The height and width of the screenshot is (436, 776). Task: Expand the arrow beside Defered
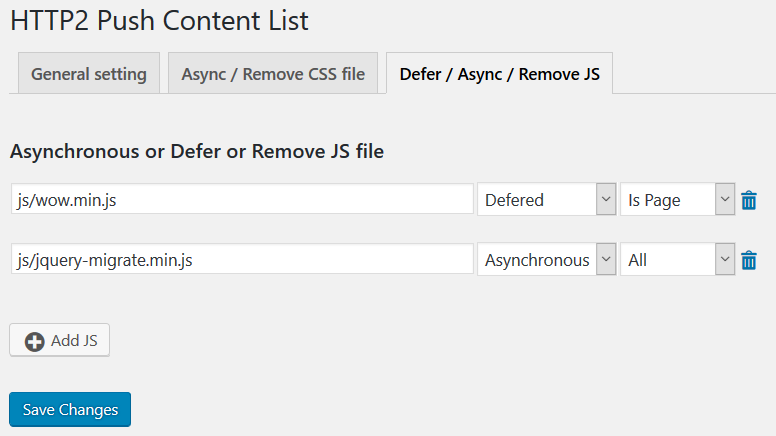coord(605,200)
